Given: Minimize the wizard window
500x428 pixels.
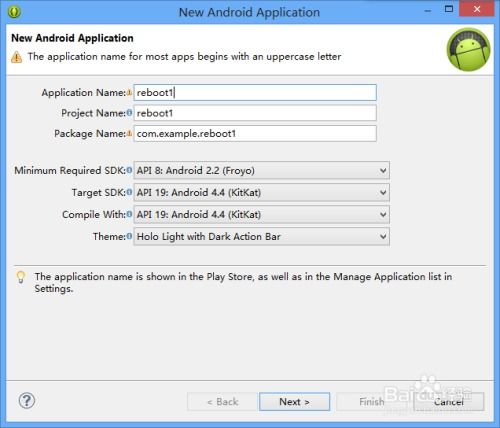Looking at the screenshot, I should point(428,10).
